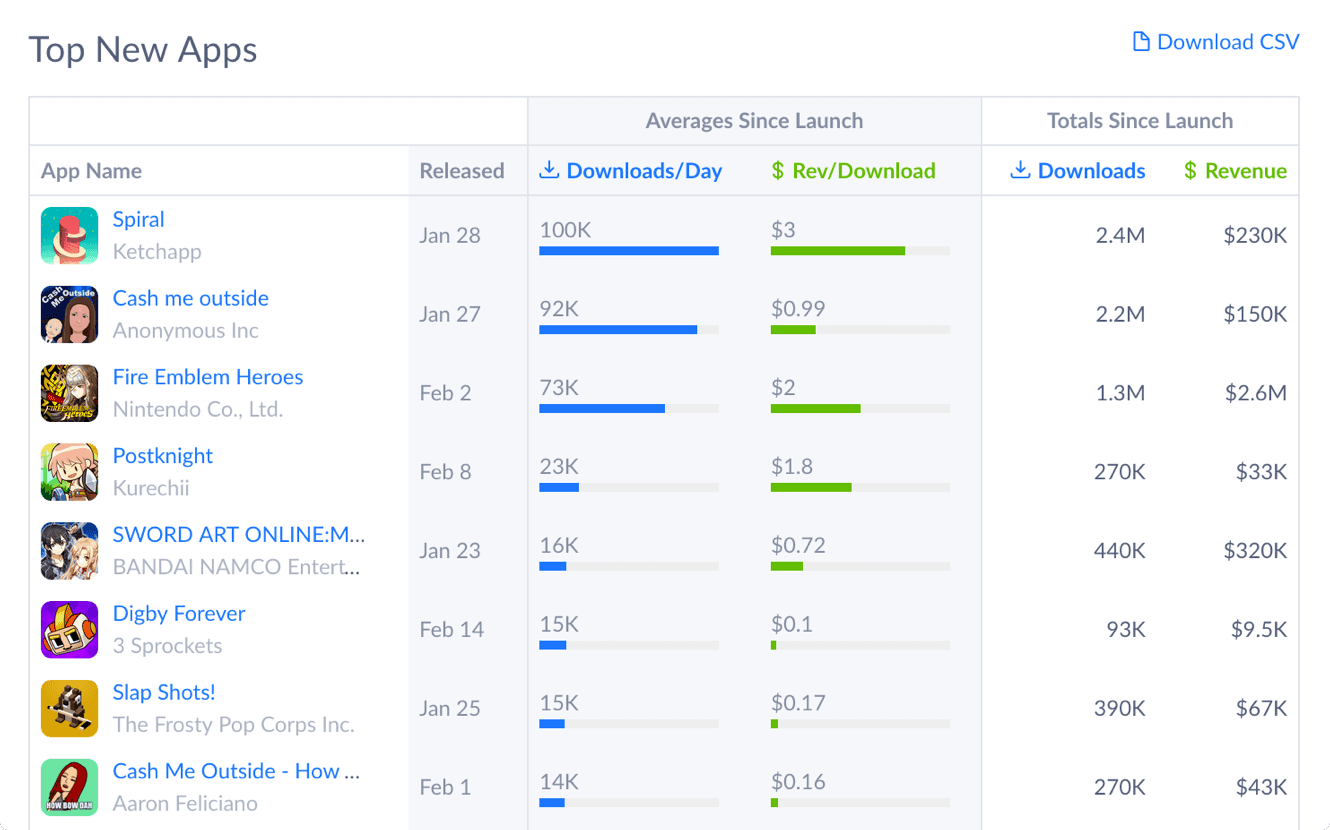Click the $9.5K revenue value
This screenshot has width=1330, height=830.
1259,629
